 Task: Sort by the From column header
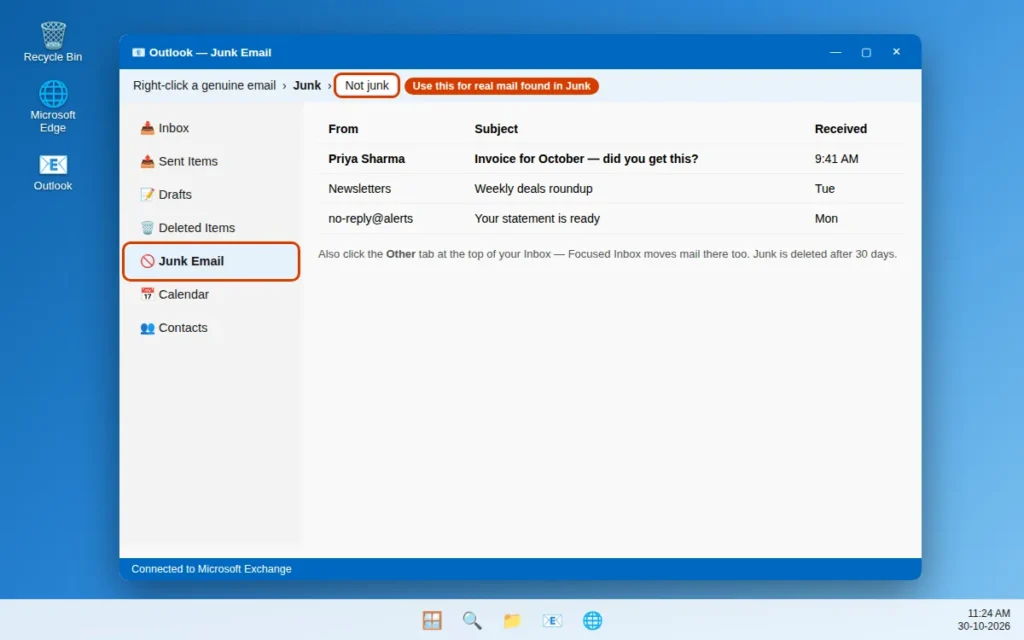coord(343,129)
